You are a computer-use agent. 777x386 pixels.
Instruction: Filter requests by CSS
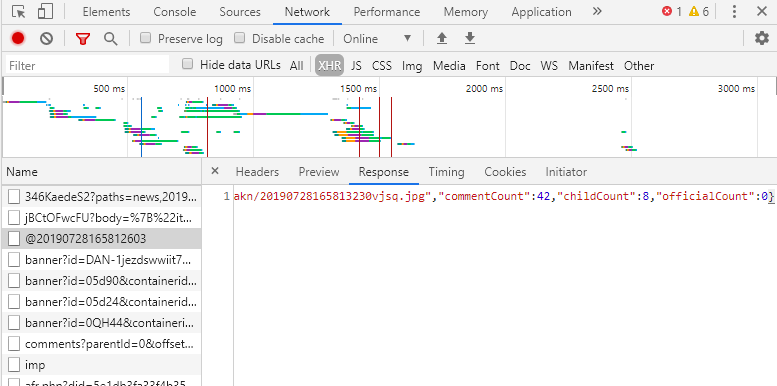(382, 65)
